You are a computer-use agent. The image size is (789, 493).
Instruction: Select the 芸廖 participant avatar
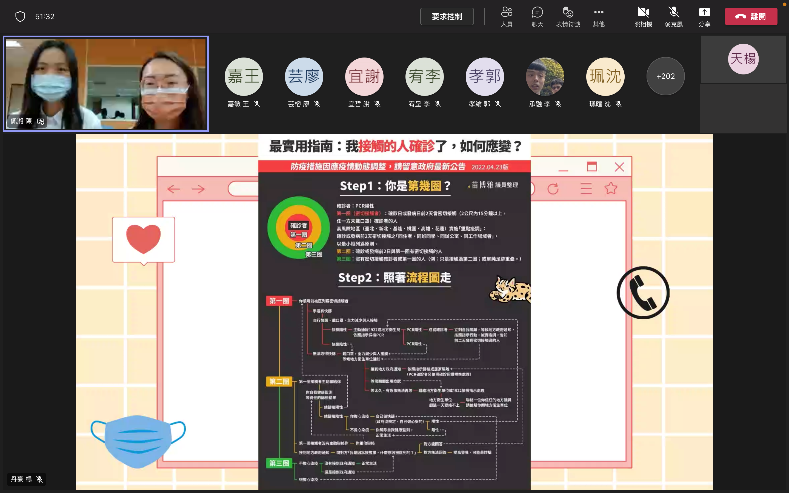tap(303, 76)
